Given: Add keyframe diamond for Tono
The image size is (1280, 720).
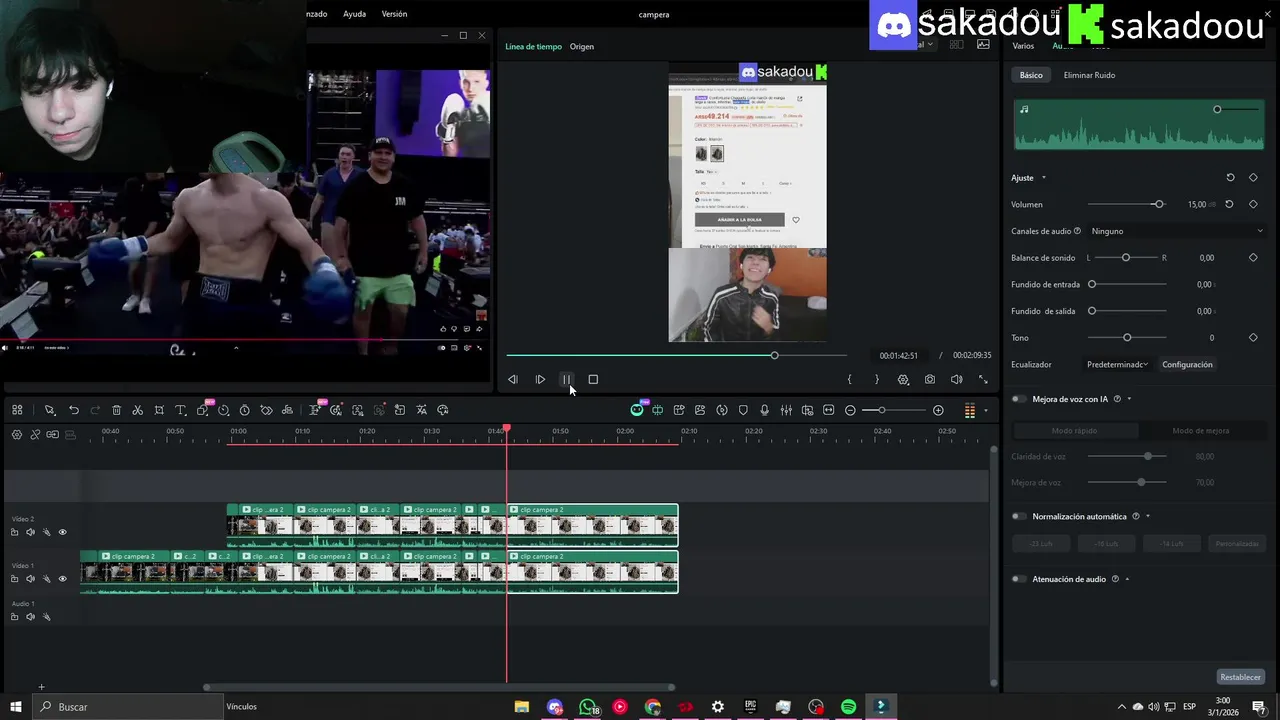Looking at the screenshot, I should click(1253, 338).
